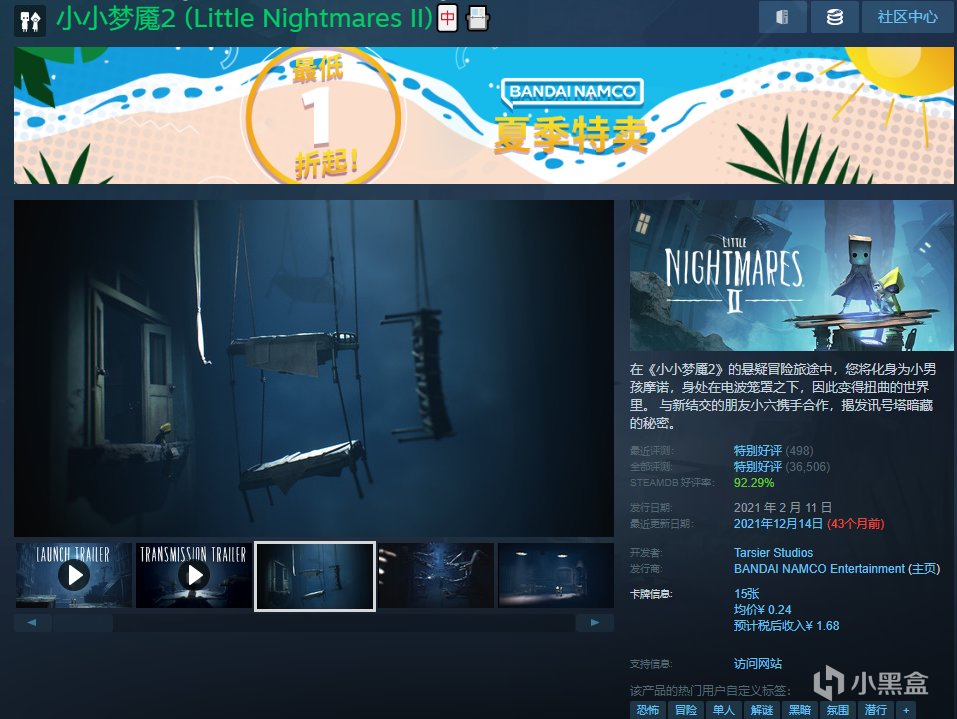Click the 92.29% SteamDB rating
The image size is (957, 719).
coord(754,483)
